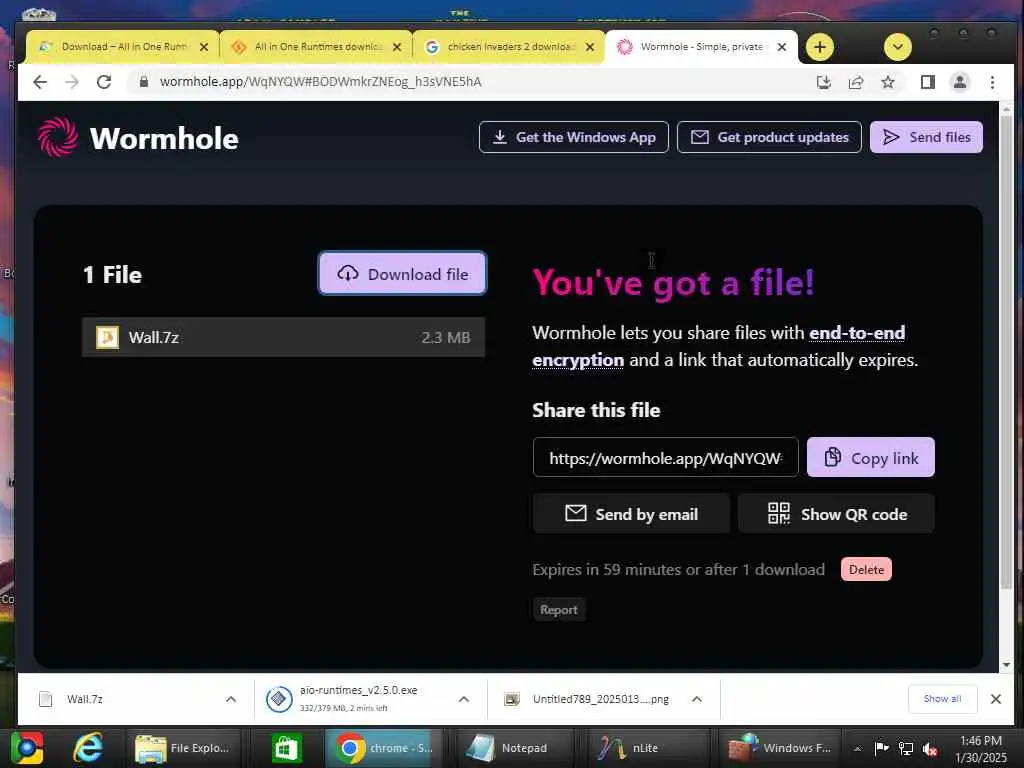Close the downloads bar
Viewport: 1024px width, 768px height.
point(995,699)
